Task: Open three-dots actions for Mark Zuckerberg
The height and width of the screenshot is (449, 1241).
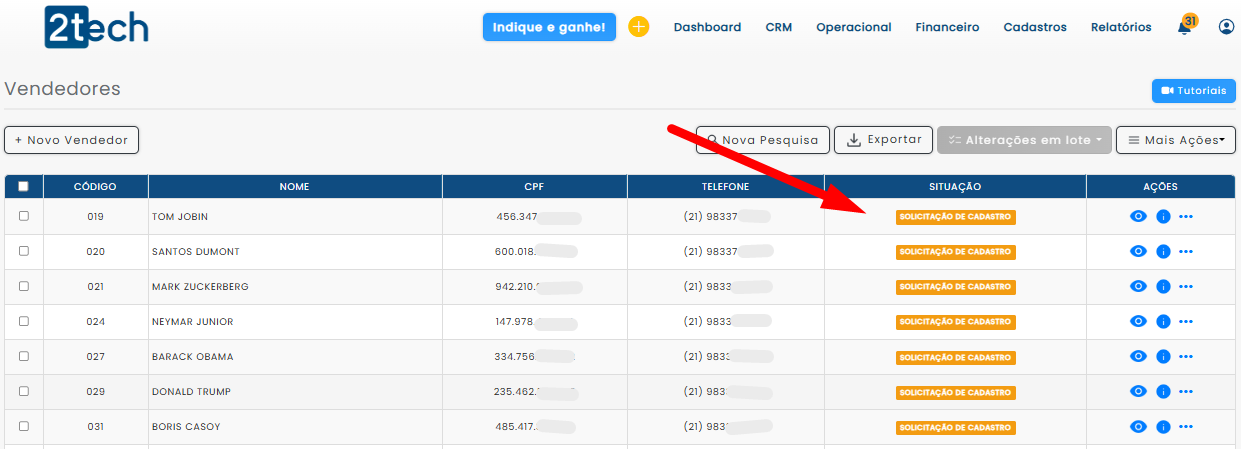Action: click(1186, 287)
